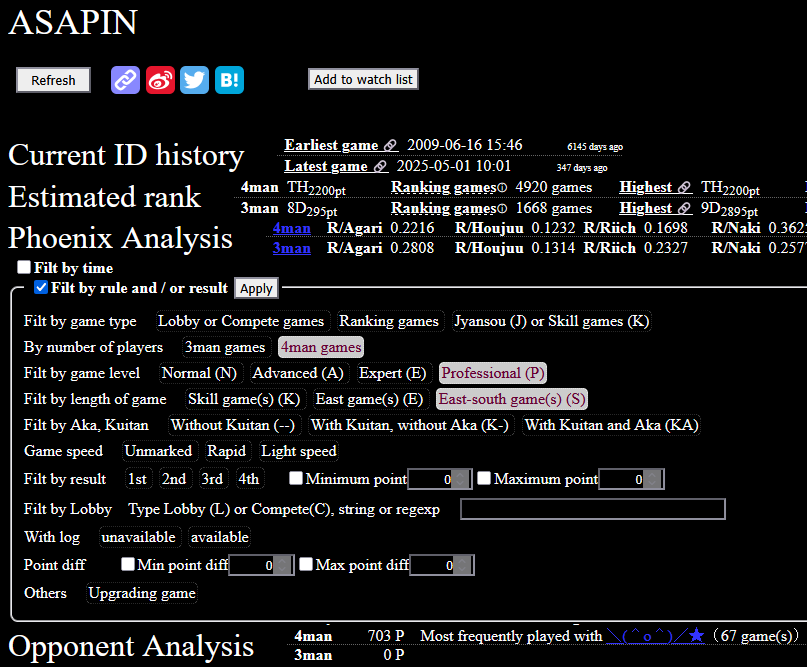This screenshot has width=807, height=667.
Task: Open the 4man Ranking games link
Action: pyautogui.click(x=443, y=187)
